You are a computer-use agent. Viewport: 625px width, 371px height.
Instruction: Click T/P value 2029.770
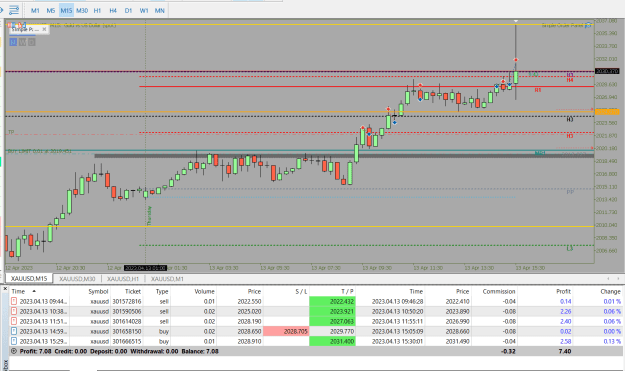coord(342,331)
